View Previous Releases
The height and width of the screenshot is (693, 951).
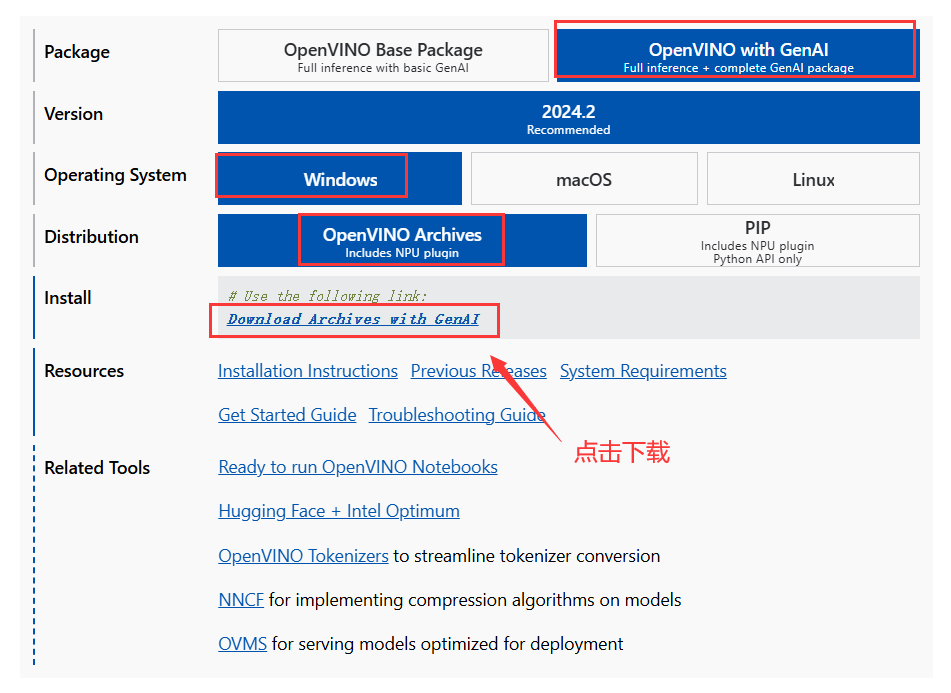click(478, 371)
